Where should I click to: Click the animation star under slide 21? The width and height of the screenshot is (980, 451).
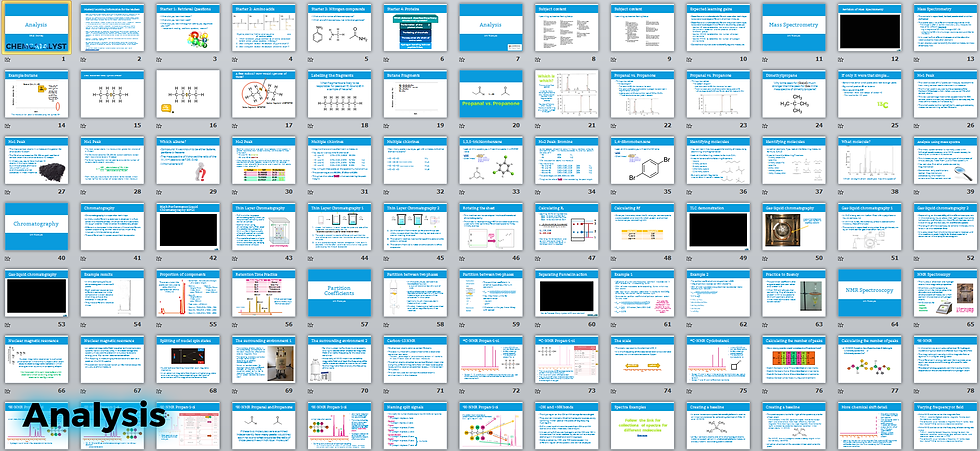pos(538,125)
